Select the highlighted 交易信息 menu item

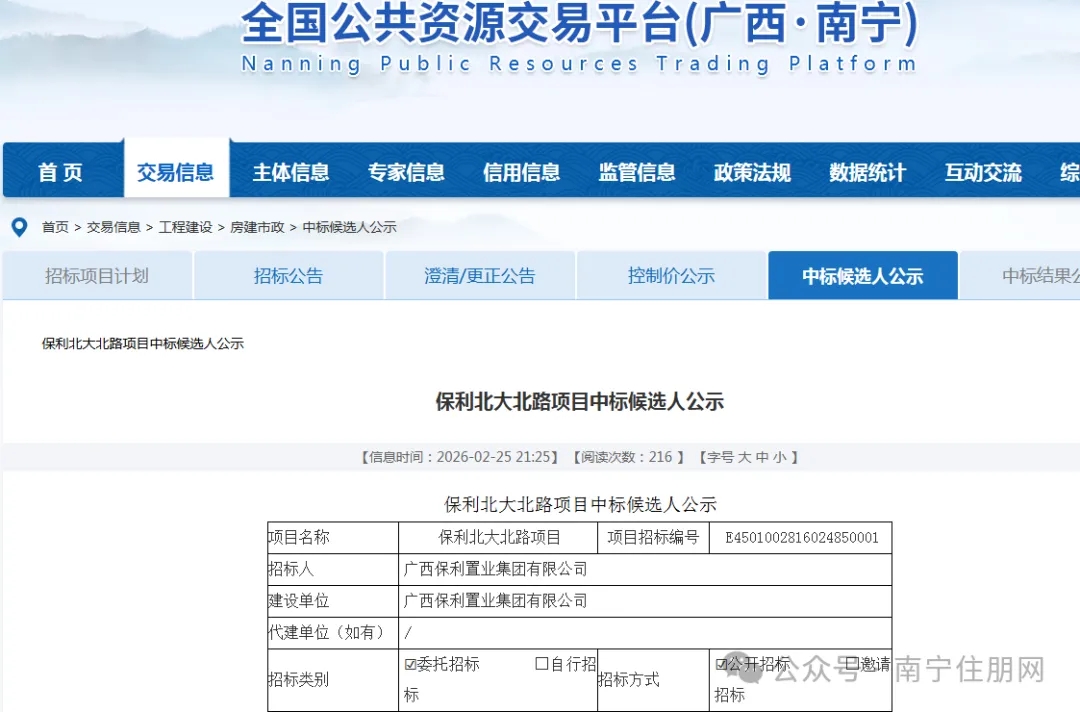pos(176,171)
